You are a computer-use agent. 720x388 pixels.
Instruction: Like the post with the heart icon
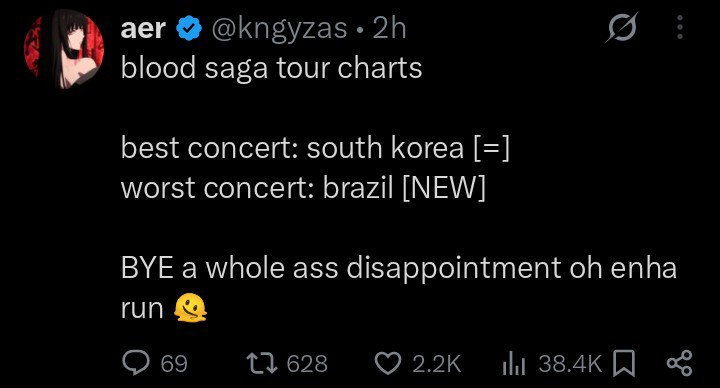click(388, 363)
